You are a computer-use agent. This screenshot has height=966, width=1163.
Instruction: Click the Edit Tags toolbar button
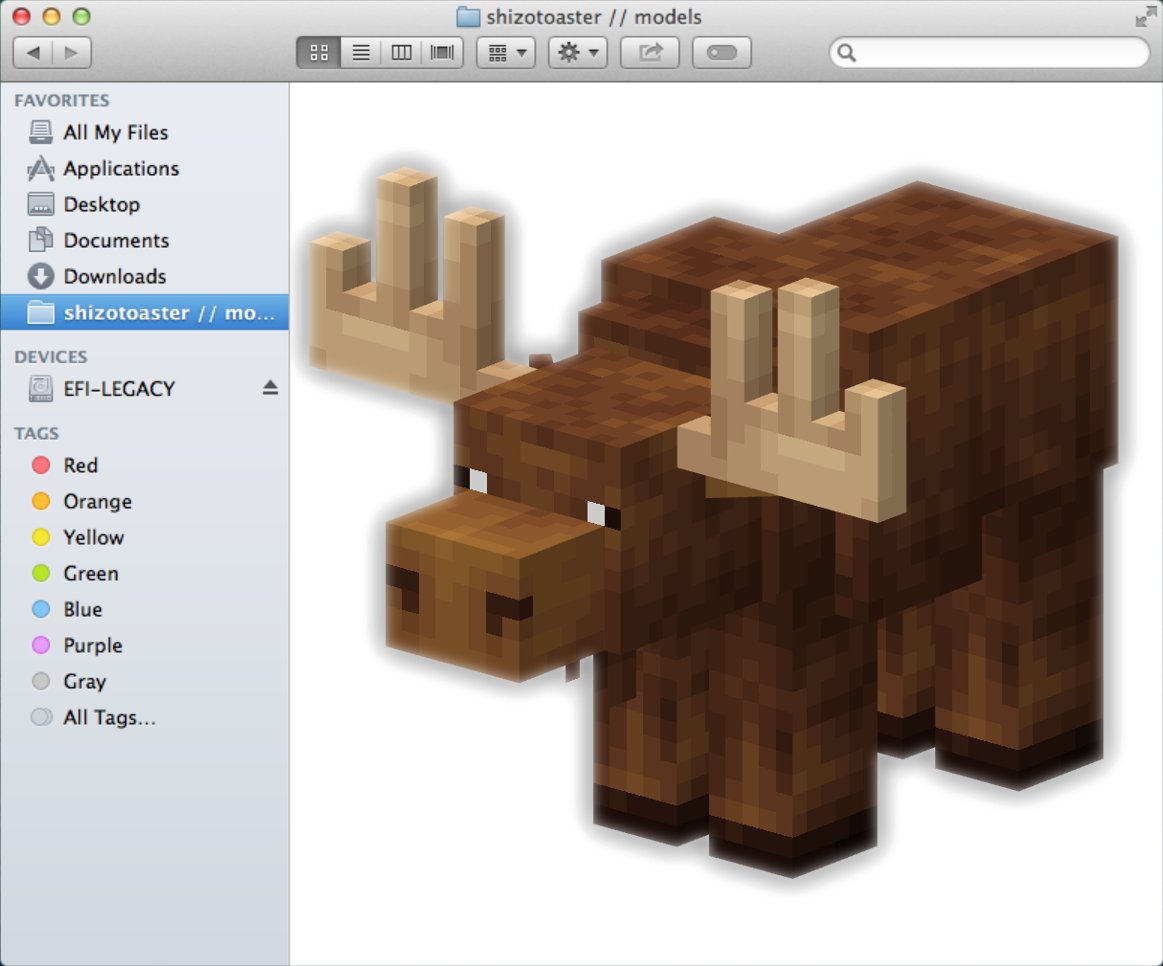[x=722, y=53]
